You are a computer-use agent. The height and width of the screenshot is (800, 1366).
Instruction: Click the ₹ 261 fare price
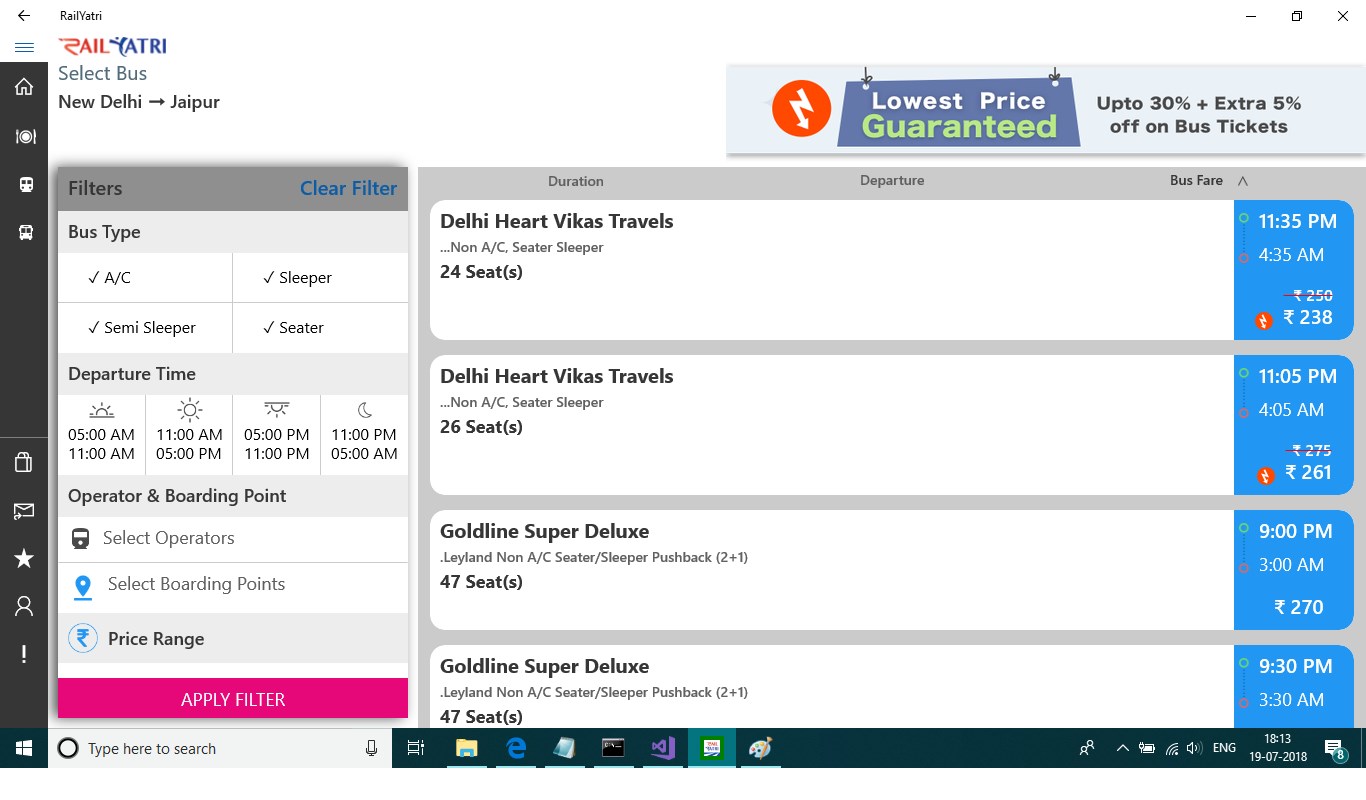[1308, 472]
